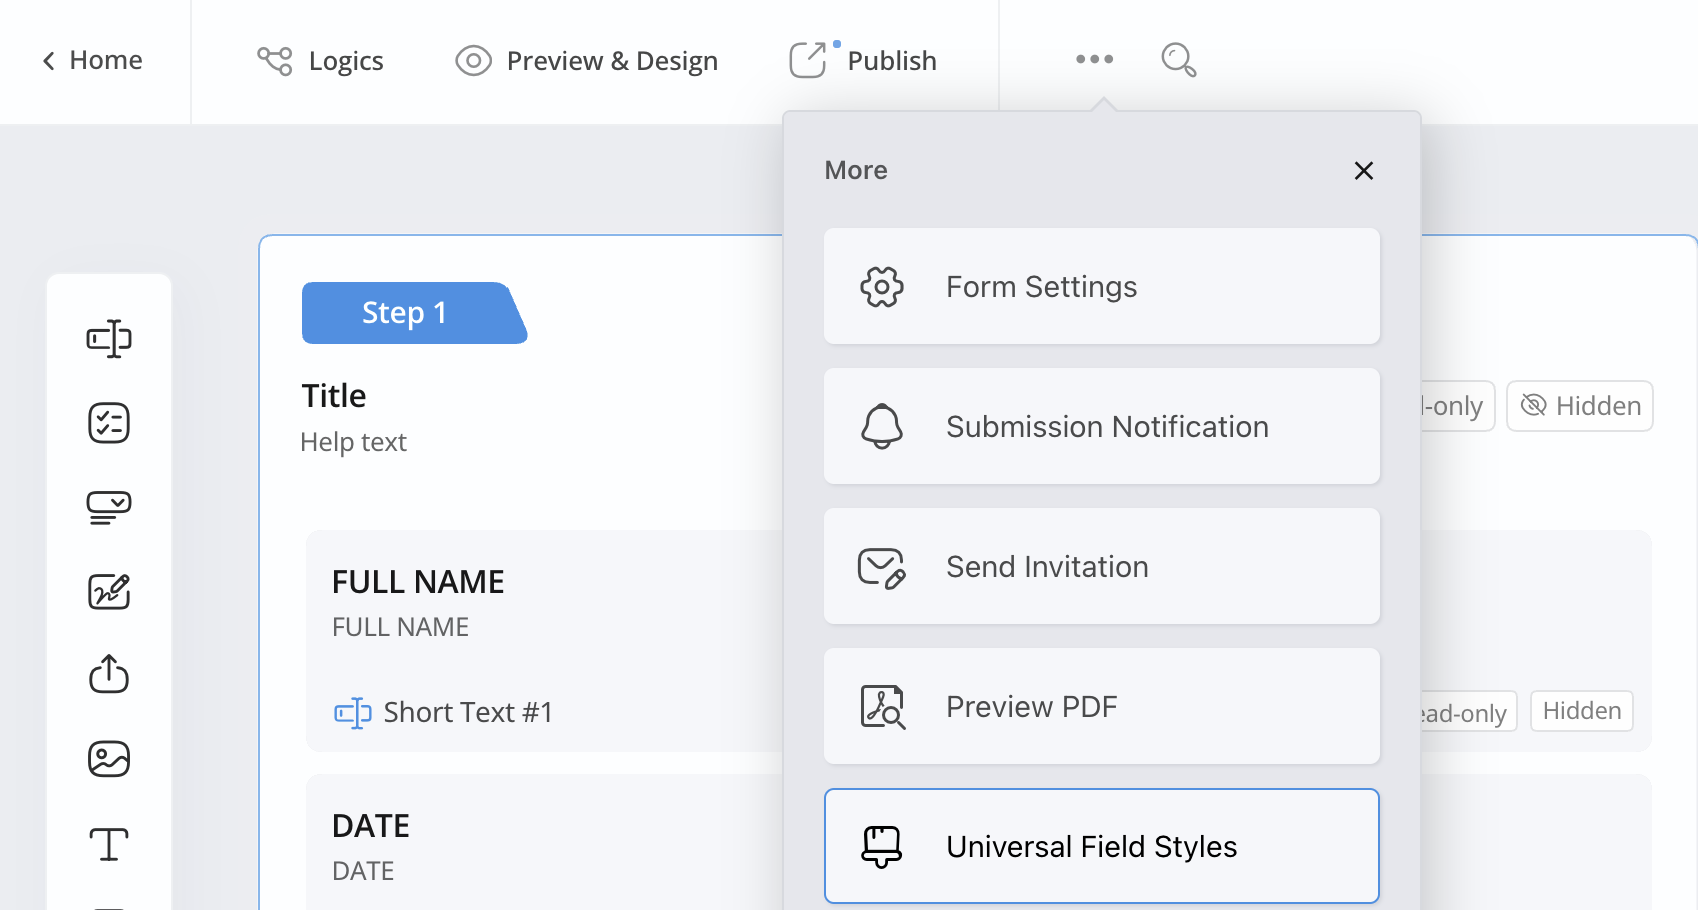Screen dimensions: 1698x910
Task: Select the image field icon in sidebar
Action: (109, 759)
